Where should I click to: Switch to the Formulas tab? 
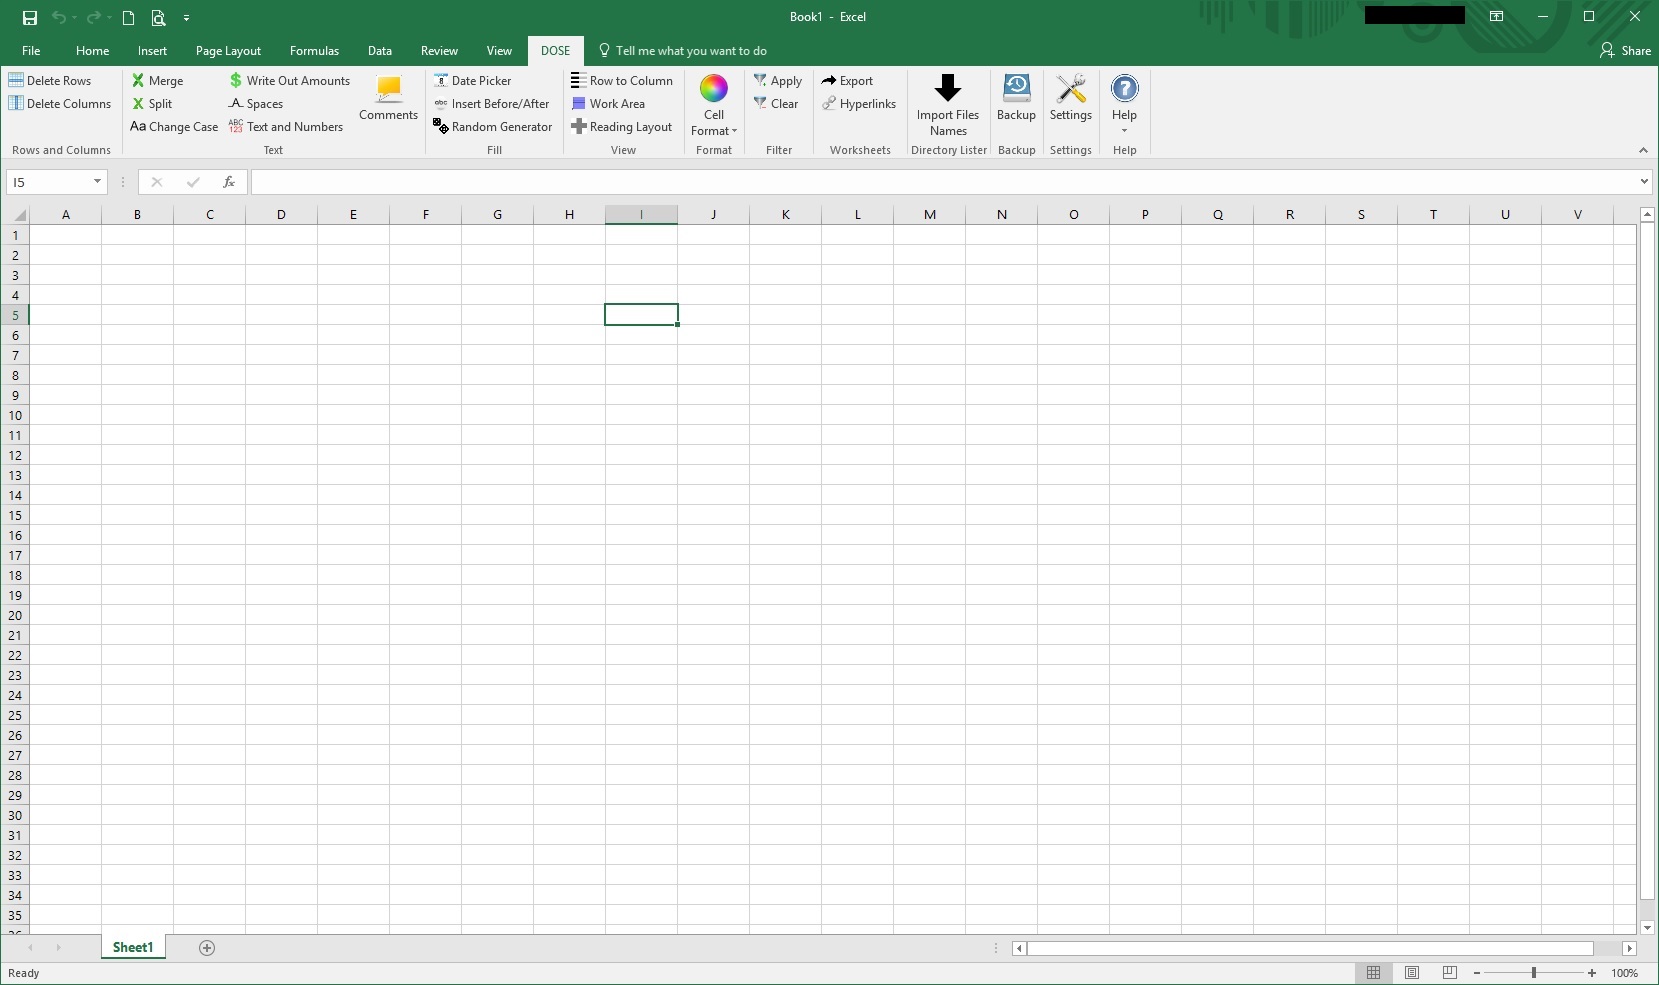click(314, 50)
